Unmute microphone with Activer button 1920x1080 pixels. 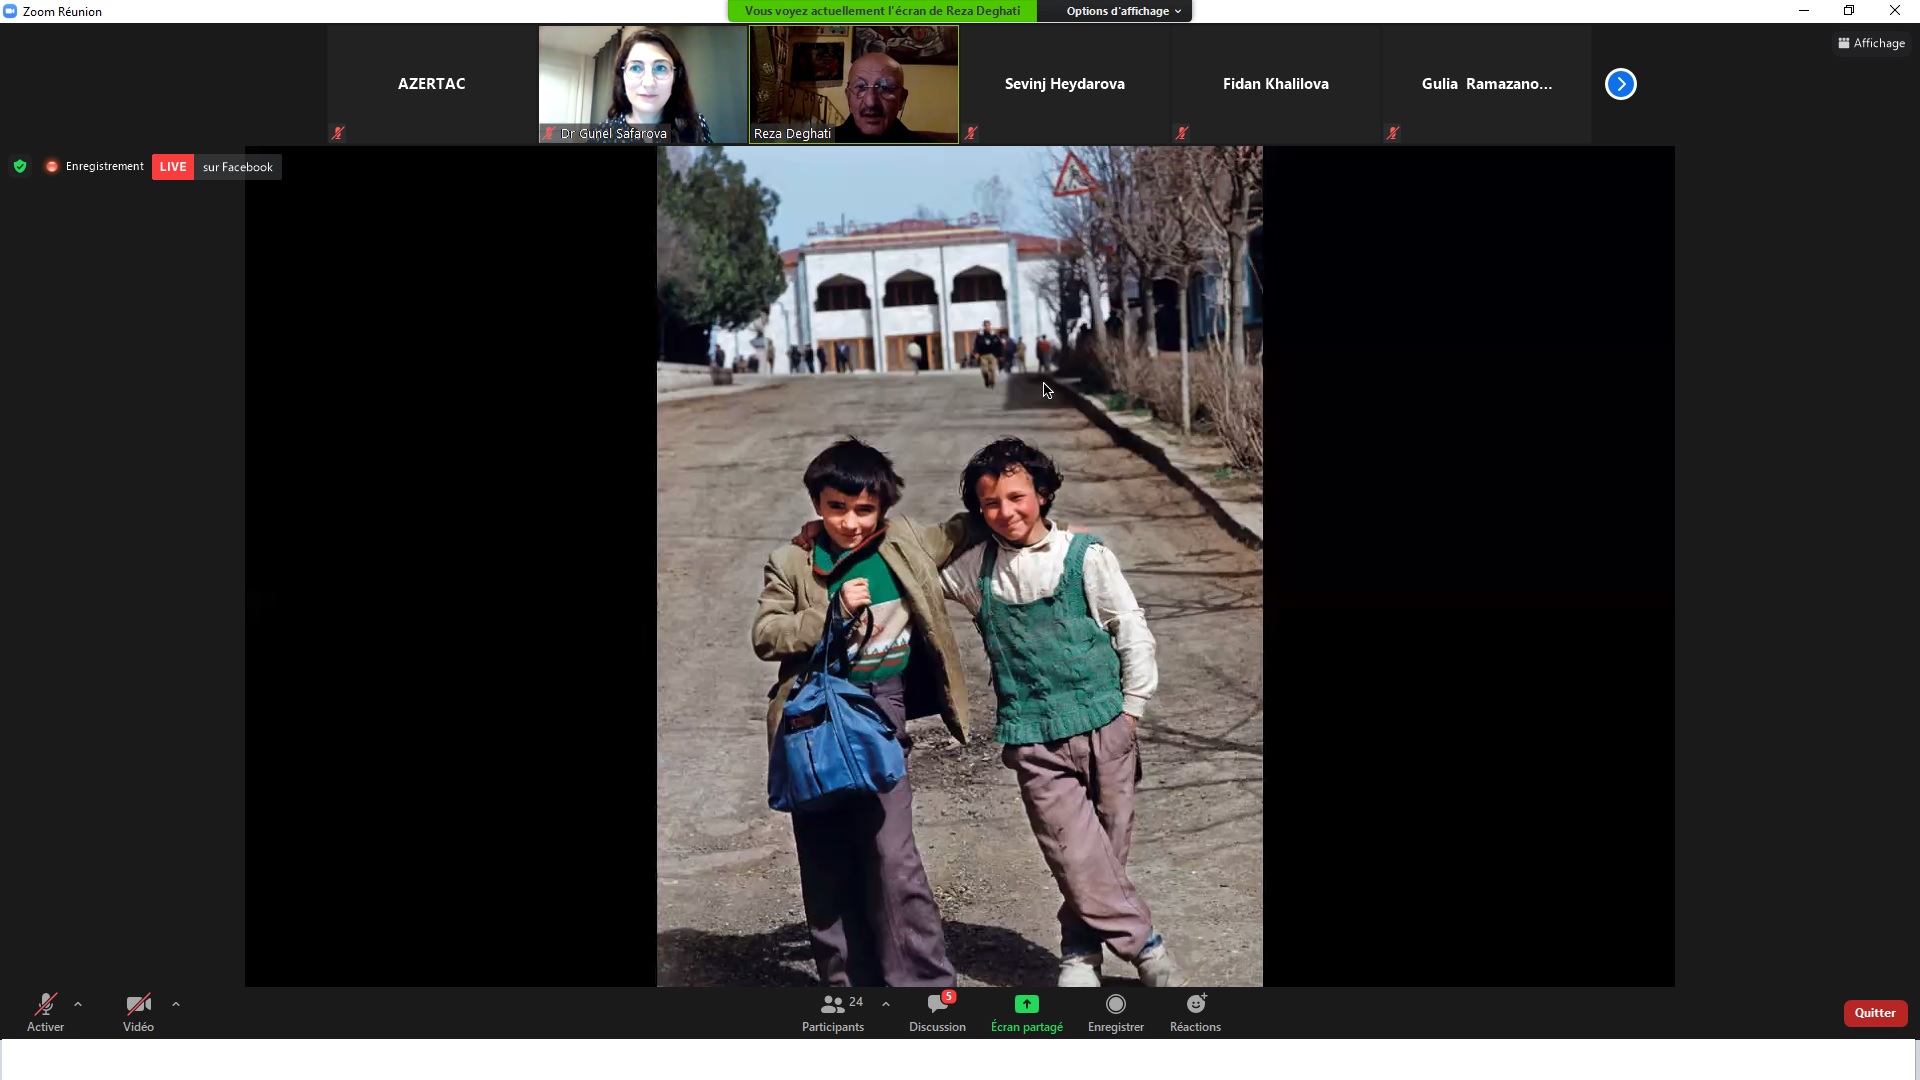pos(45,1012)
